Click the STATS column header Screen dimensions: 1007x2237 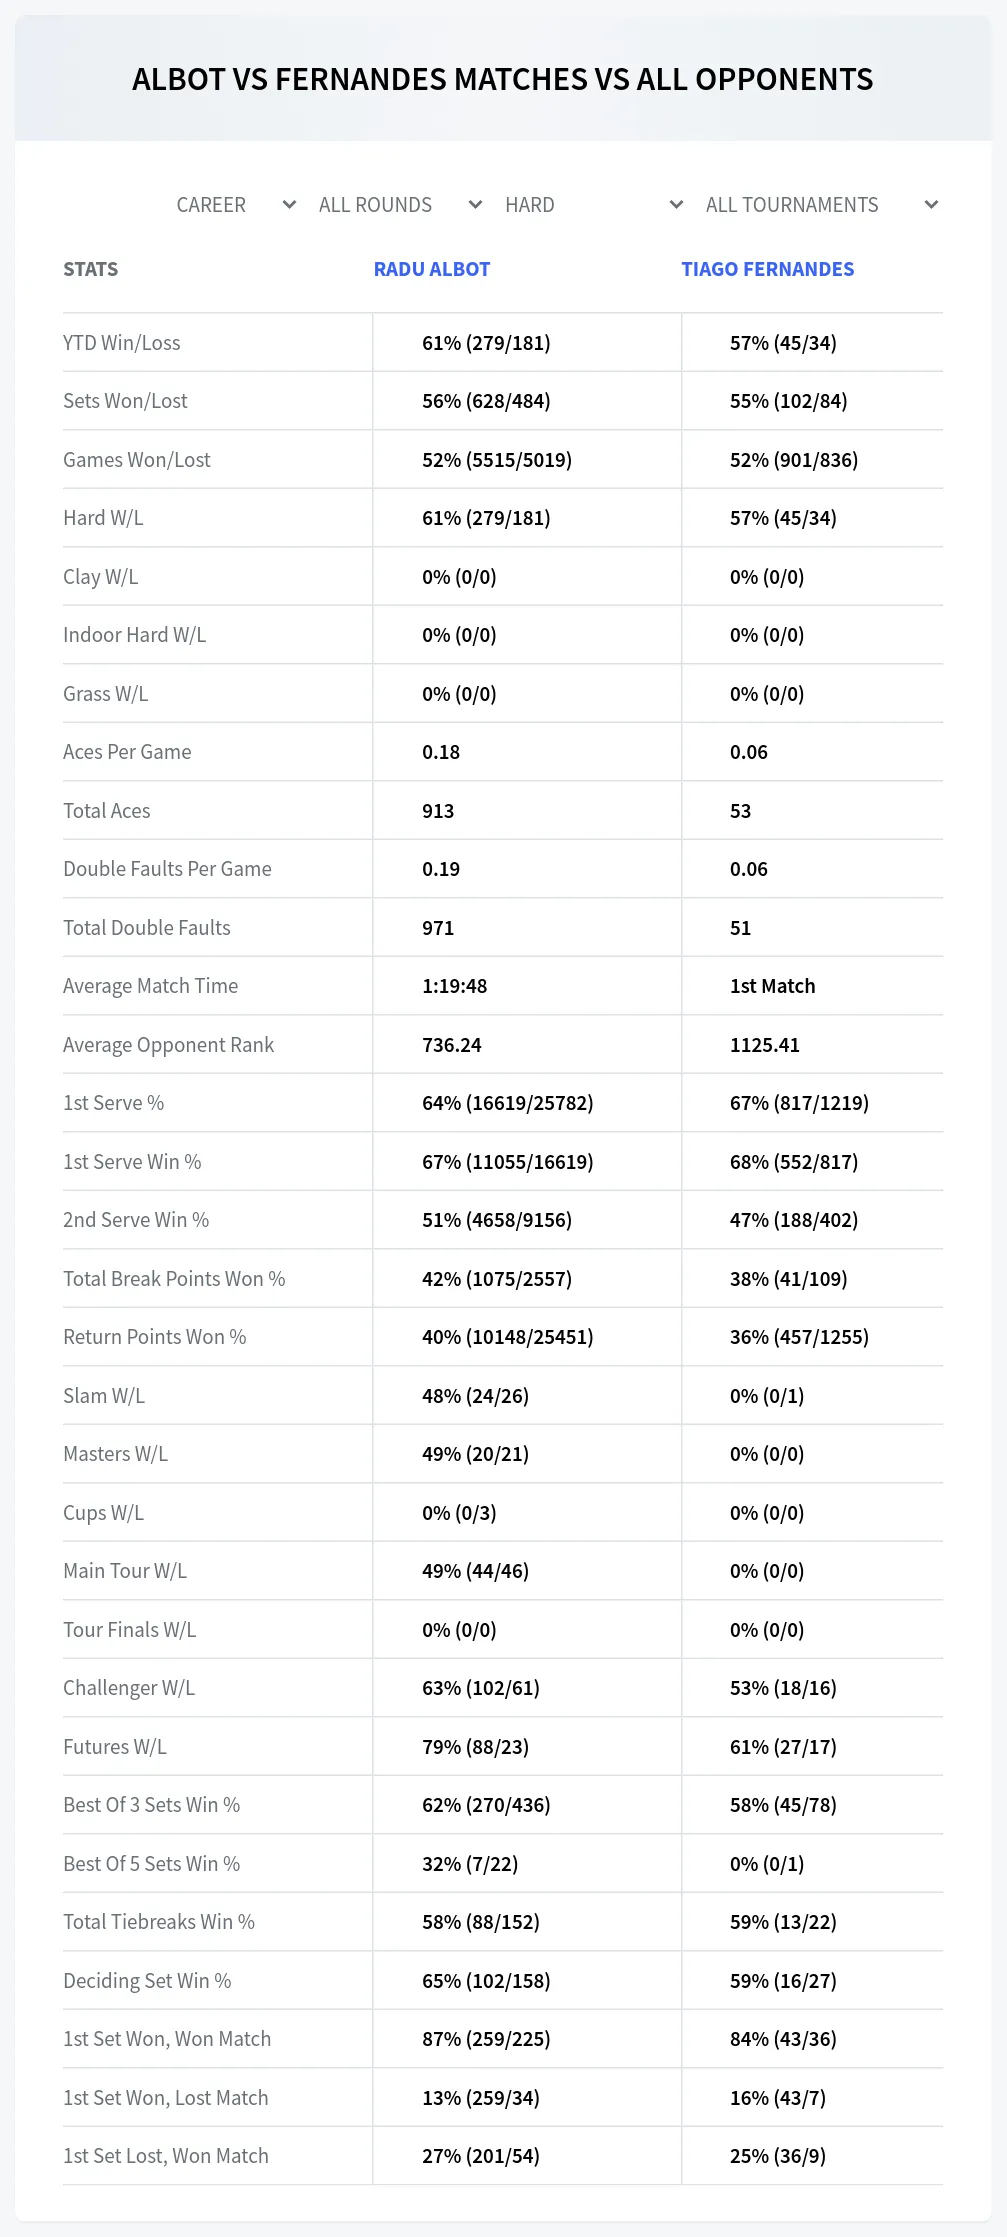point(91,269)
